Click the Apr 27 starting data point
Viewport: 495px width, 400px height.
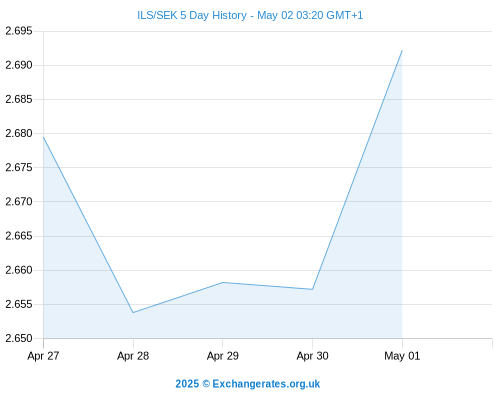coord(44,137)
